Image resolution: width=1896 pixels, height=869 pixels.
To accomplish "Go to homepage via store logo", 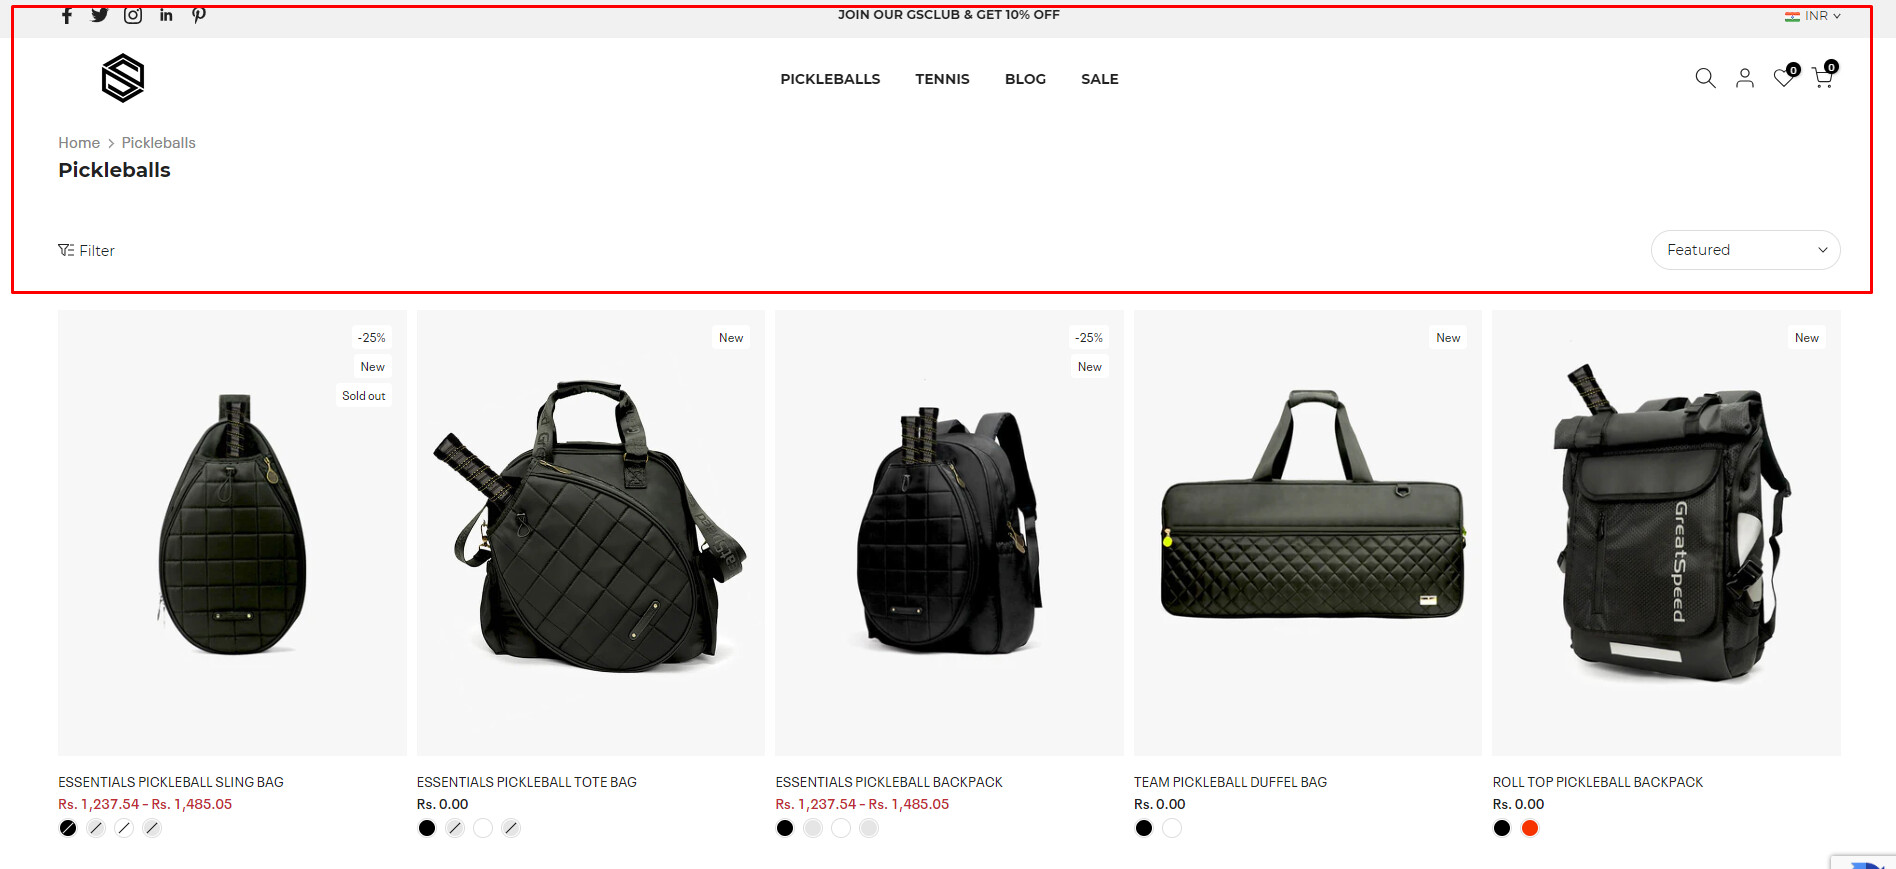I will click(123, 78).
